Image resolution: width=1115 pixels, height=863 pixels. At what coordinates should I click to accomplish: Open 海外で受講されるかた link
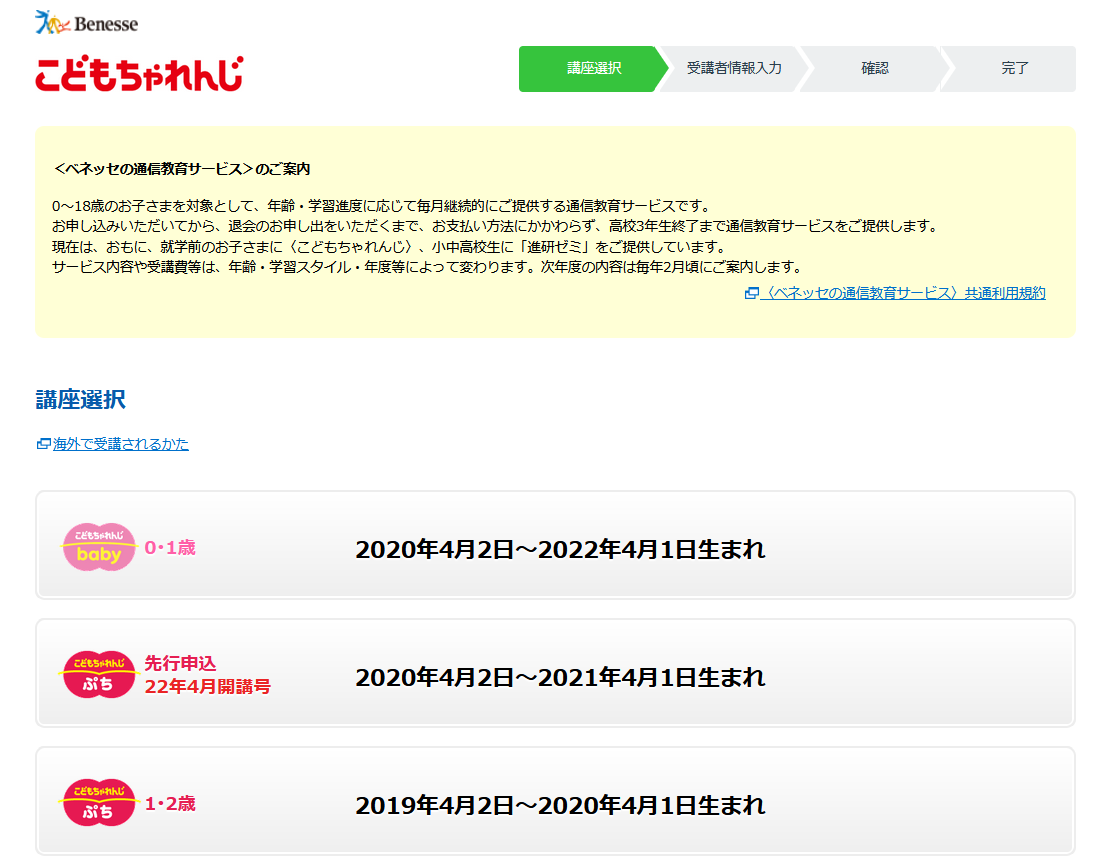[121, 444]
